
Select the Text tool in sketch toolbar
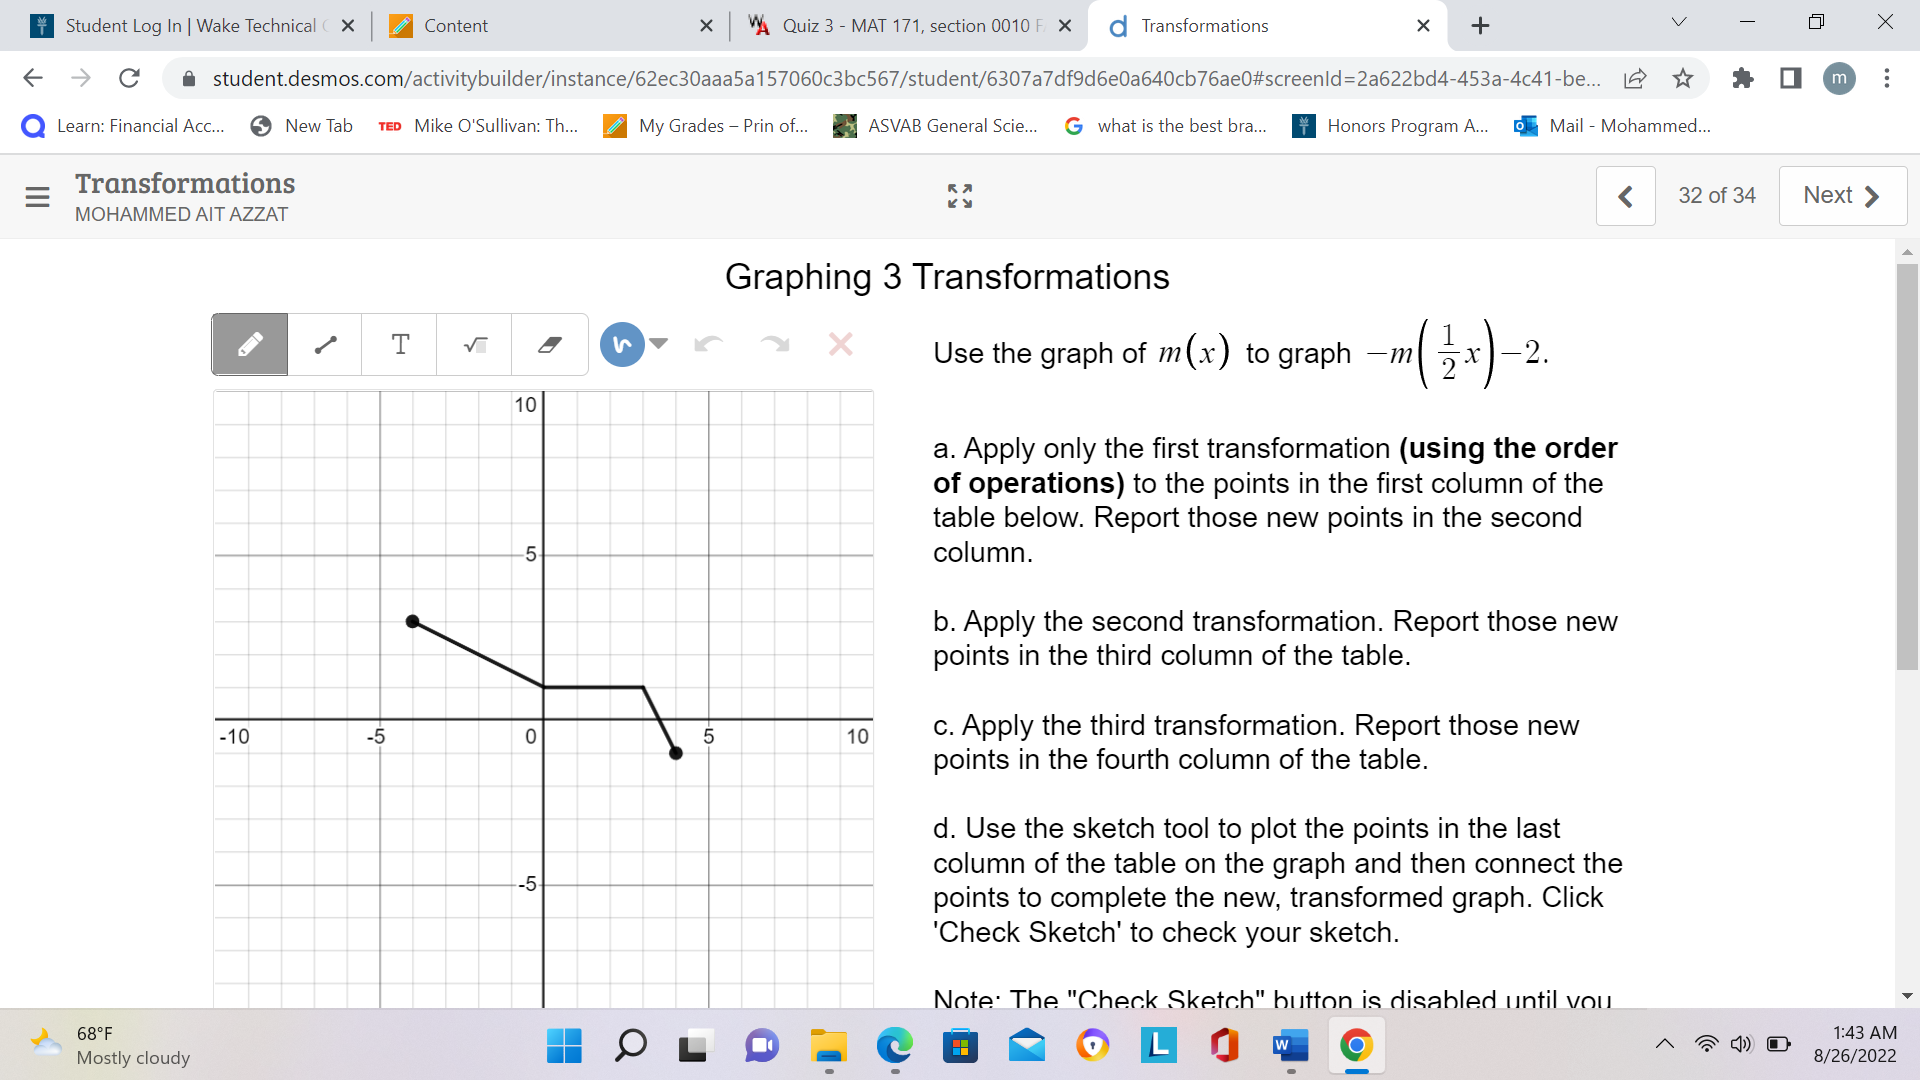click(x=399, y=344)
